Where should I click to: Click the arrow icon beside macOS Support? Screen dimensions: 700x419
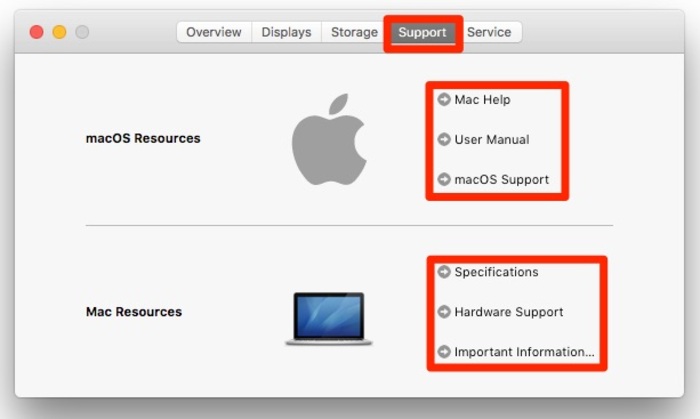coord(444,180)
